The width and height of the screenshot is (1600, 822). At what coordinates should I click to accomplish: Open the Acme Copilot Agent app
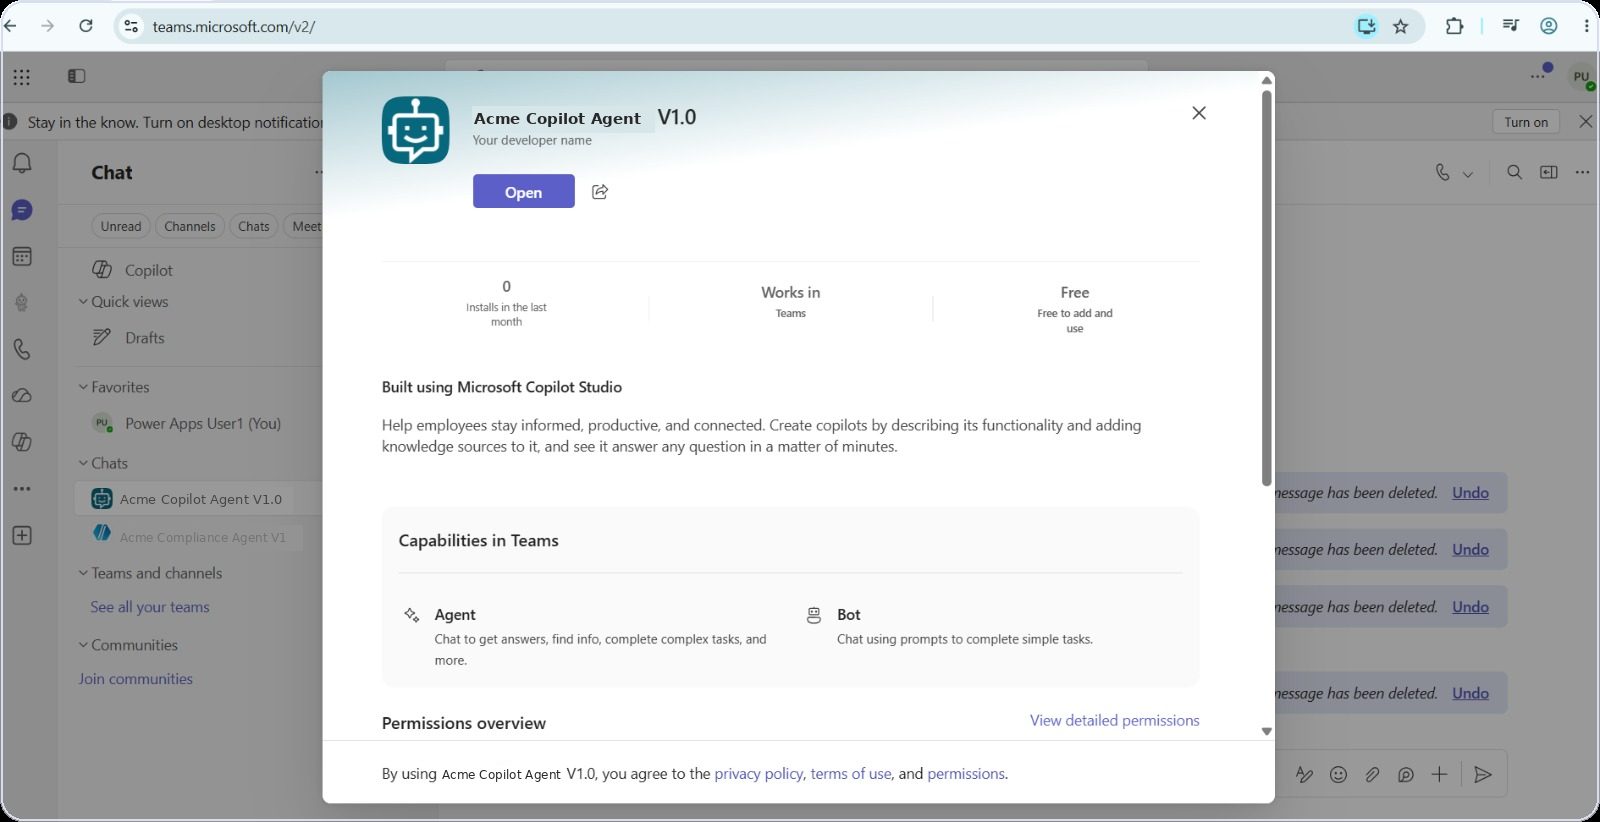(523, 192)
